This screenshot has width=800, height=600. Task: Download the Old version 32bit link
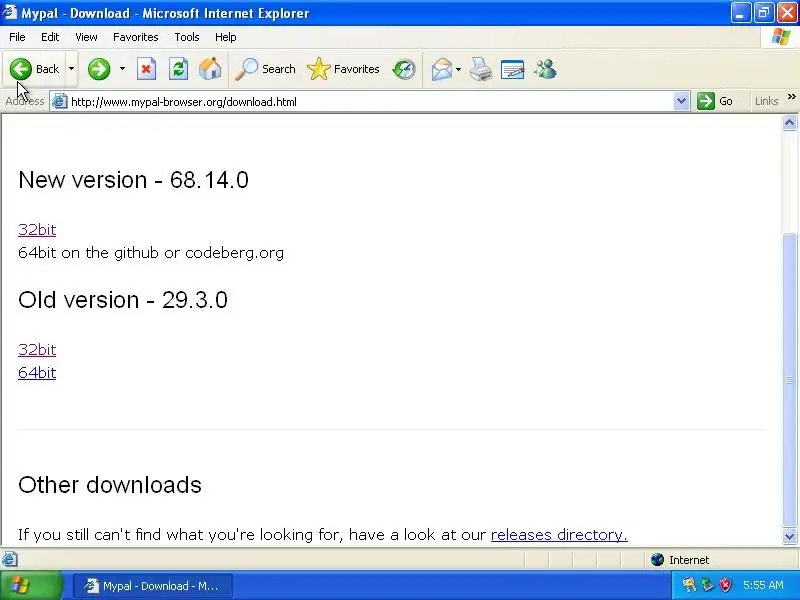(37, 349)
